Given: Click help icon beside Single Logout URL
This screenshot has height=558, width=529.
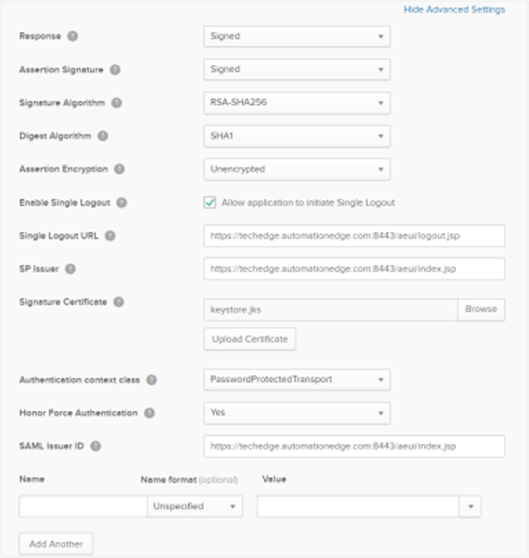Looking at the screenshot, I should pos(110,236).
